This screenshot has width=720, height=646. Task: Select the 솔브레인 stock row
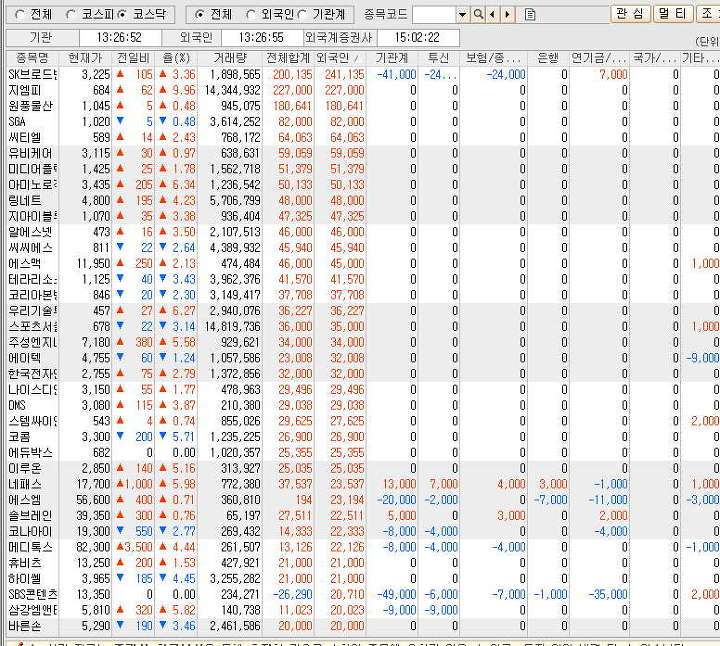(363, 516)
